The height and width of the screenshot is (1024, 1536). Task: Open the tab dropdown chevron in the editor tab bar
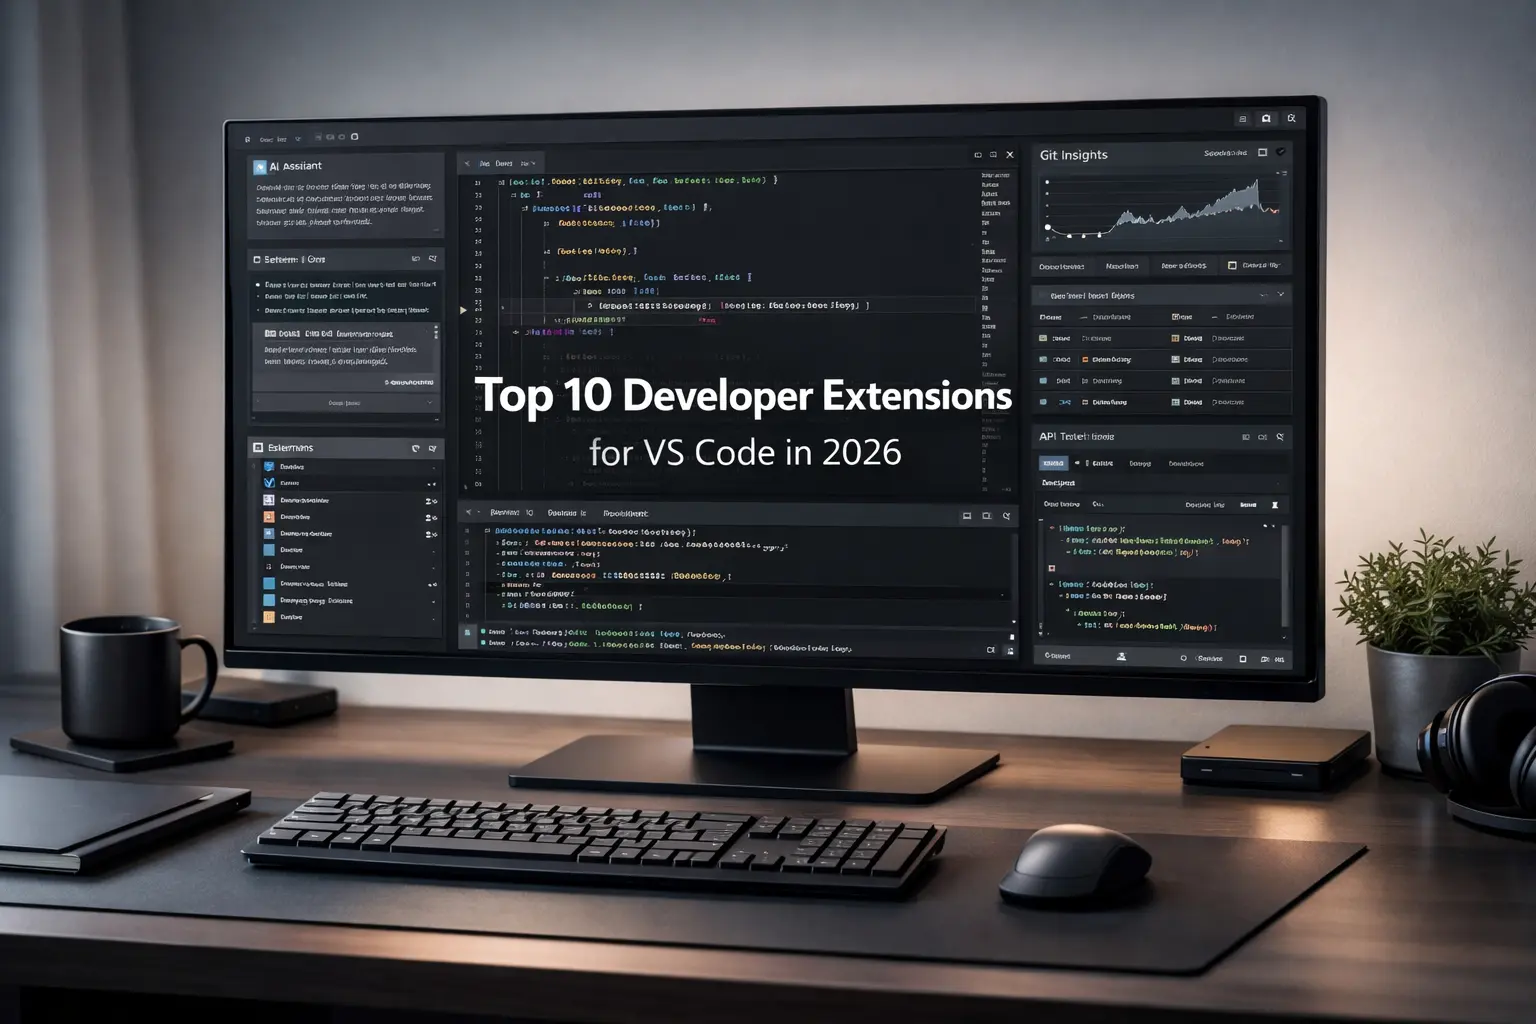(533, 163)
